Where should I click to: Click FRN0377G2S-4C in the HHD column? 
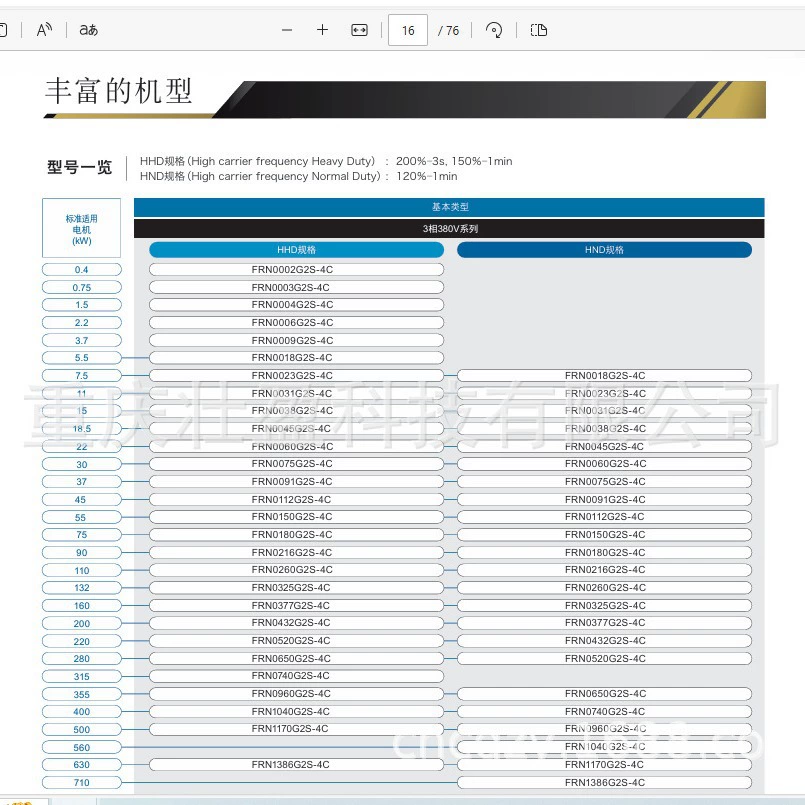(296, 606)
